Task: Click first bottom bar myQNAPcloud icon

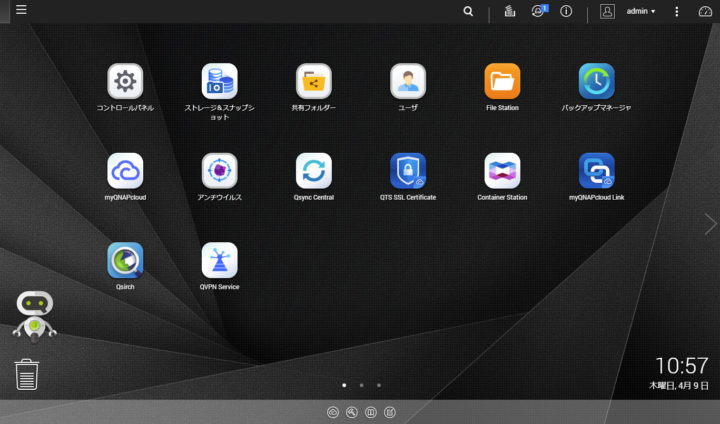Action: point(333,413)
